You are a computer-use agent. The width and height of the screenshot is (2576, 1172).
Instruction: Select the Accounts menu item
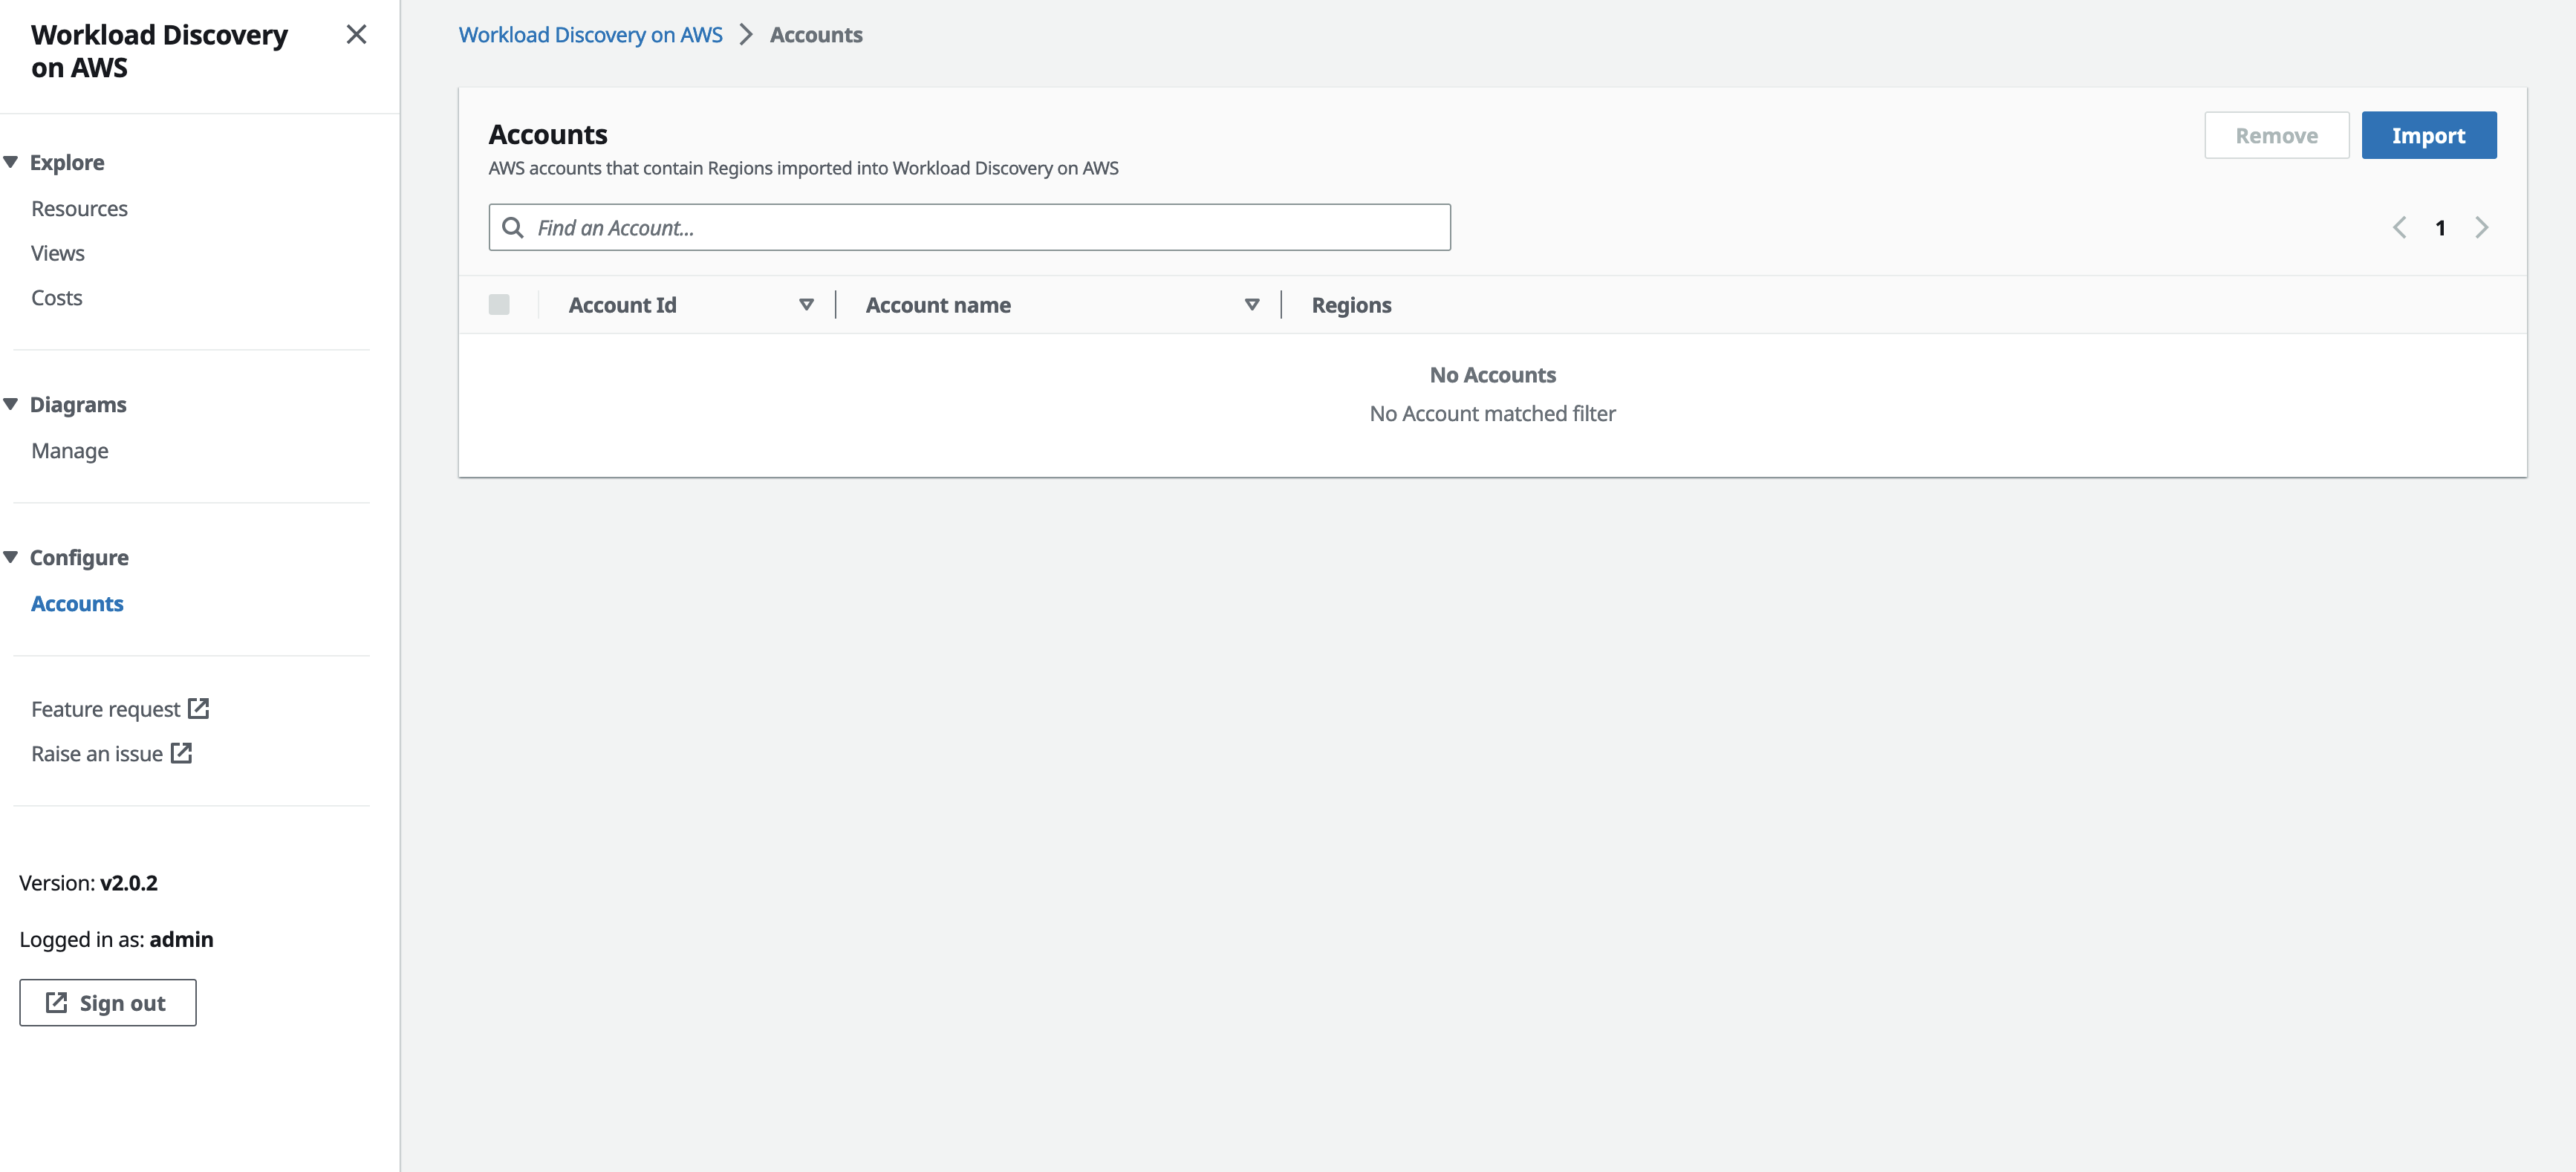click(77, 602)
